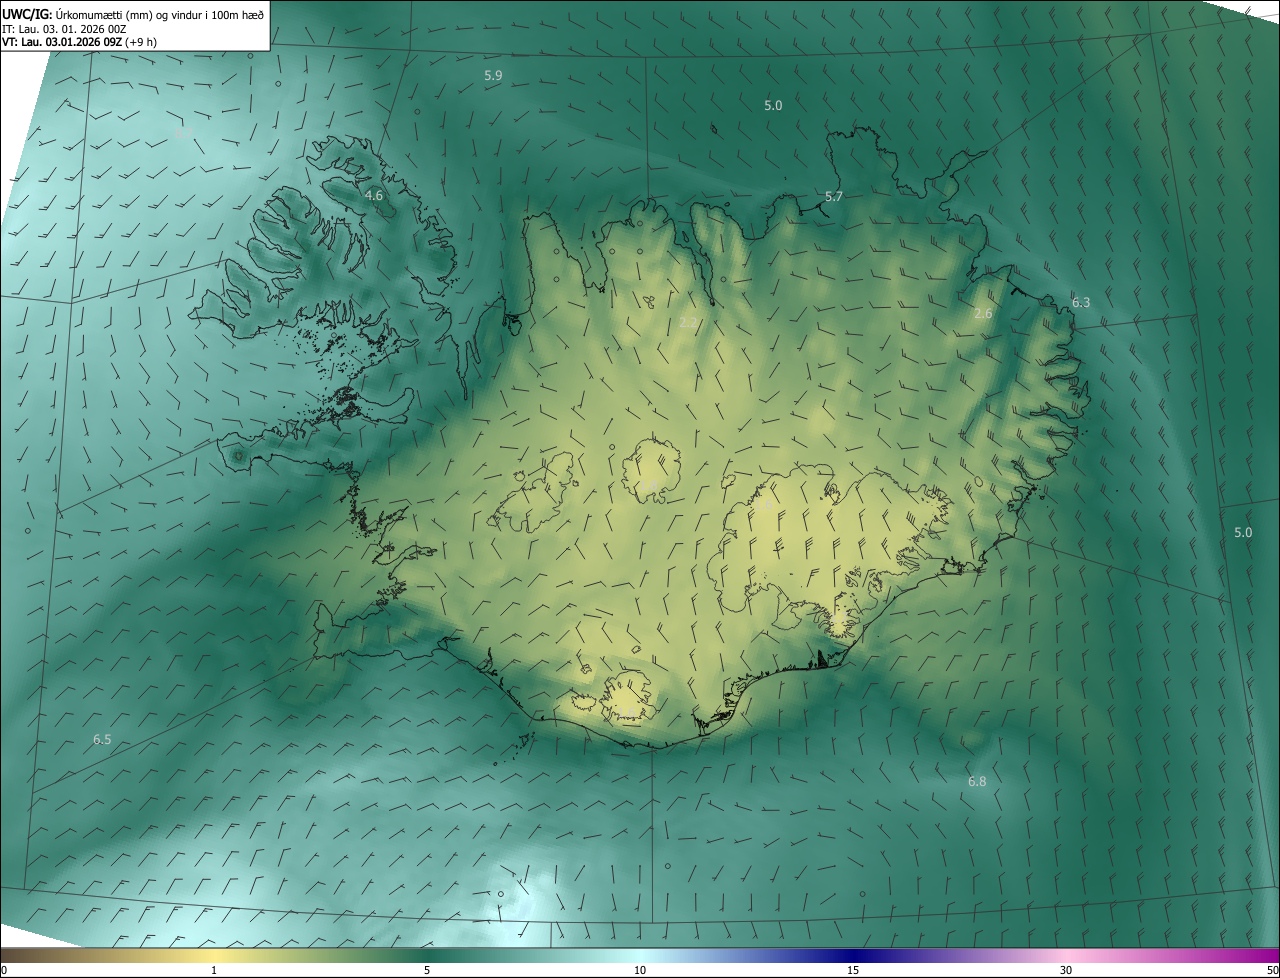Image resolution: width=1280 pixels, height=978 pixels.
Task: Click the 2.6 value in northeast Iceland
Action: tap(983, 313)
